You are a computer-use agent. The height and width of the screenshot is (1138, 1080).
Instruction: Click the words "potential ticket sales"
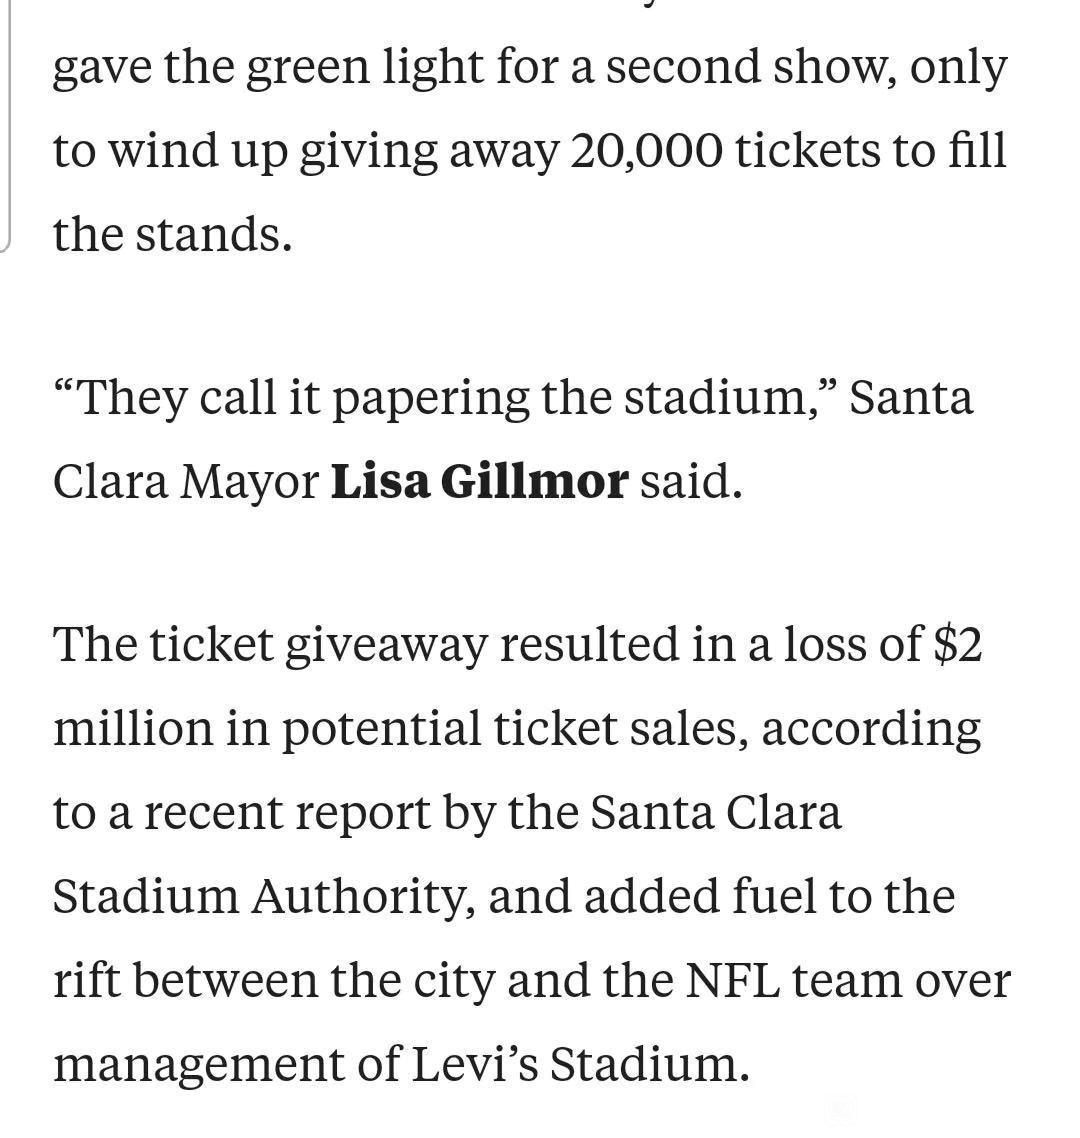coord(515,729)
